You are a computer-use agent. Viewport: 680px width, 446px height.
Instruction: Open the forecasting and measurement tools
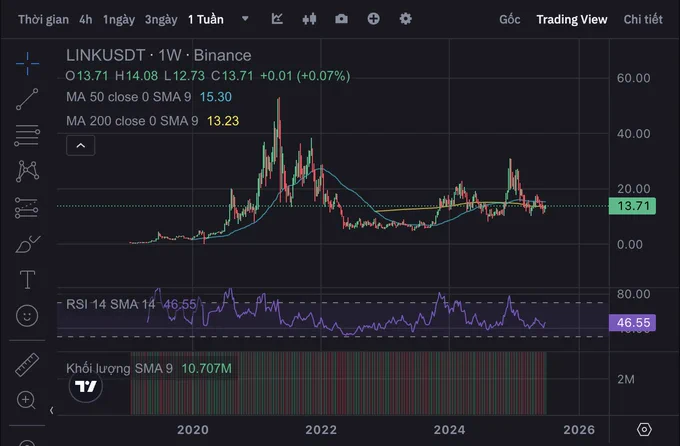27,207
